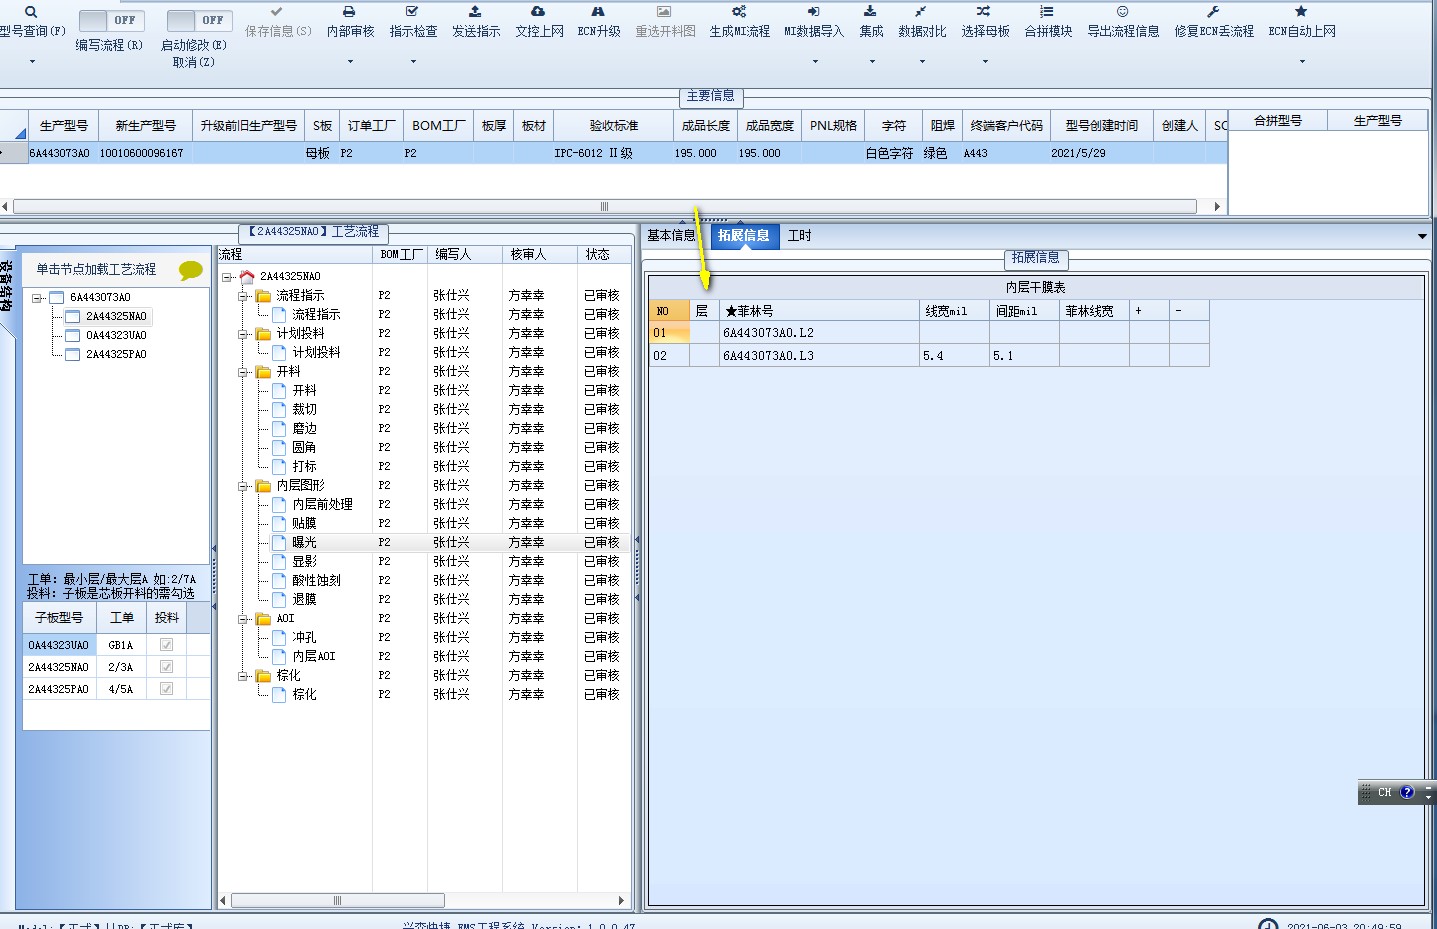Toggle 投料 checkbox for 0A44323UA0

(166, 645)
